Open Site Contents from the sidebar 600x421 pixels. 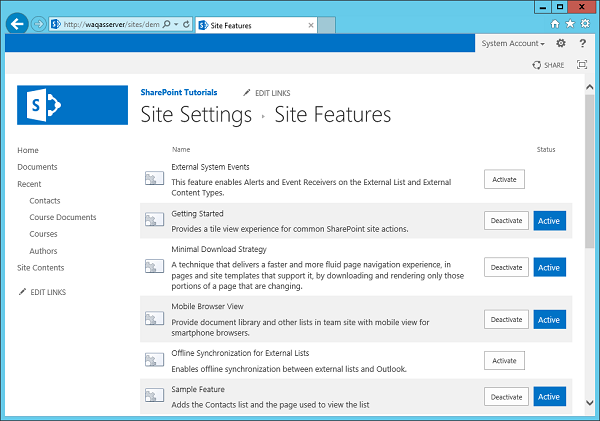tap(40, 268)
